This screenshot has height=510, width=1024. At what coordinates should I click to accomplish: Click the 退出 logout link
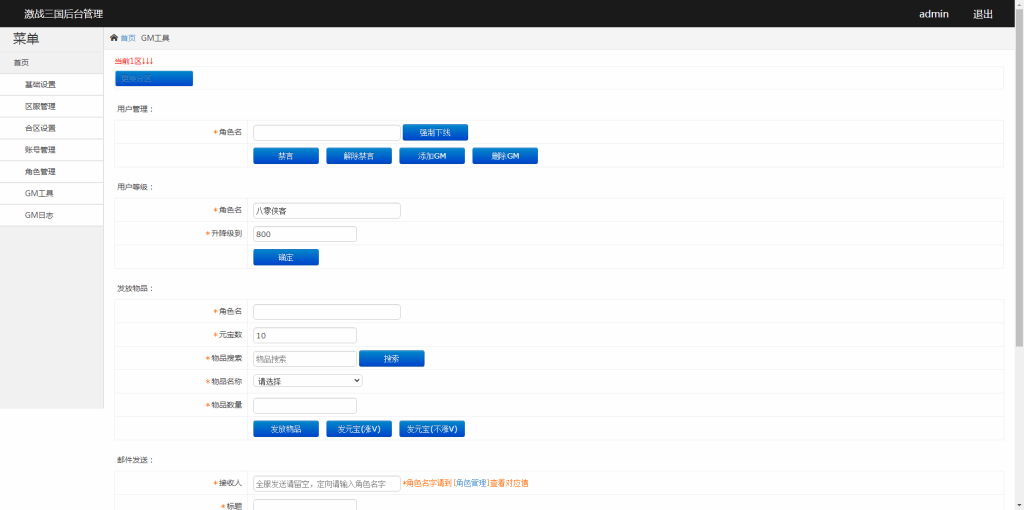pos(983,14)
